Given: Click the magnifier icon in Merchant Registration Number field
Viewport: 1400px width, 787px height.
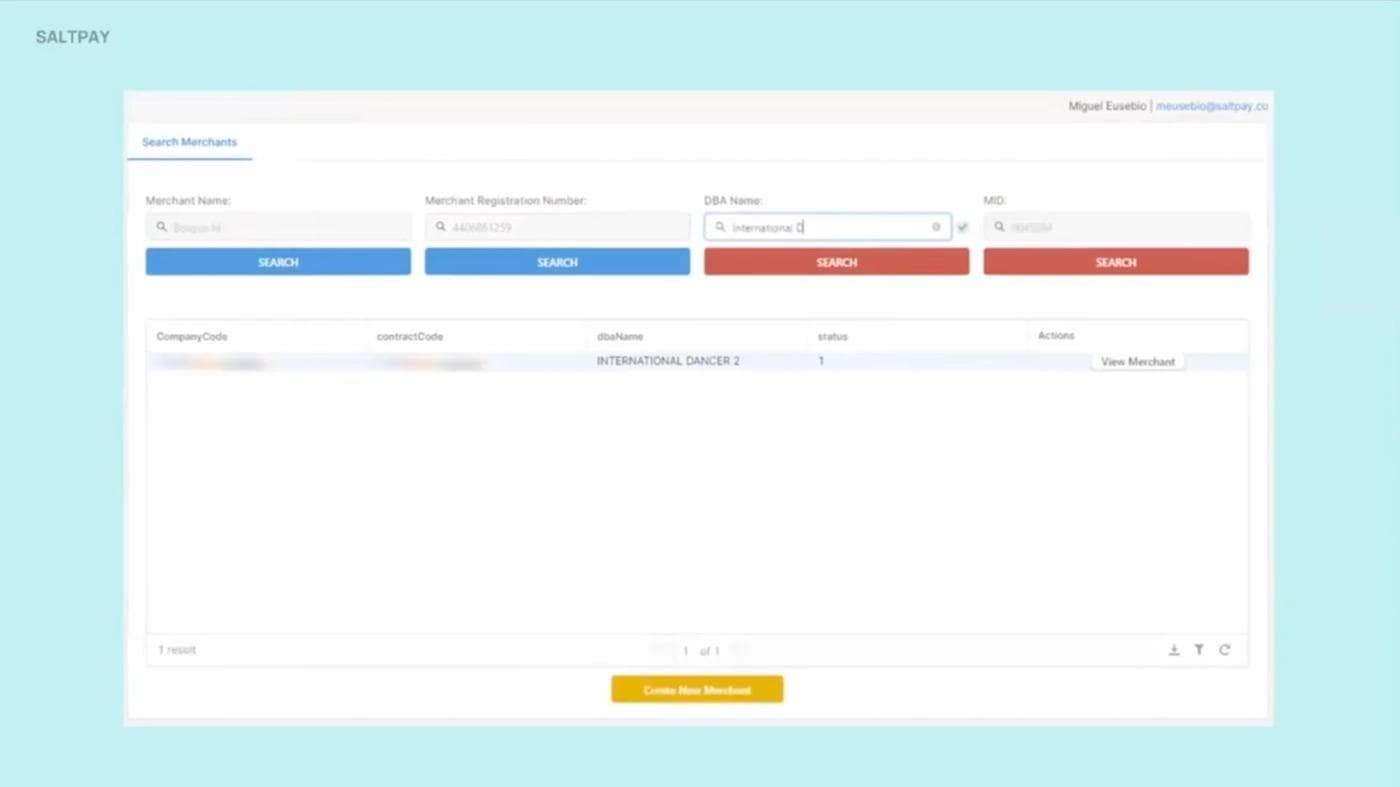Looking at the screenshot, I should click(440, 227).
